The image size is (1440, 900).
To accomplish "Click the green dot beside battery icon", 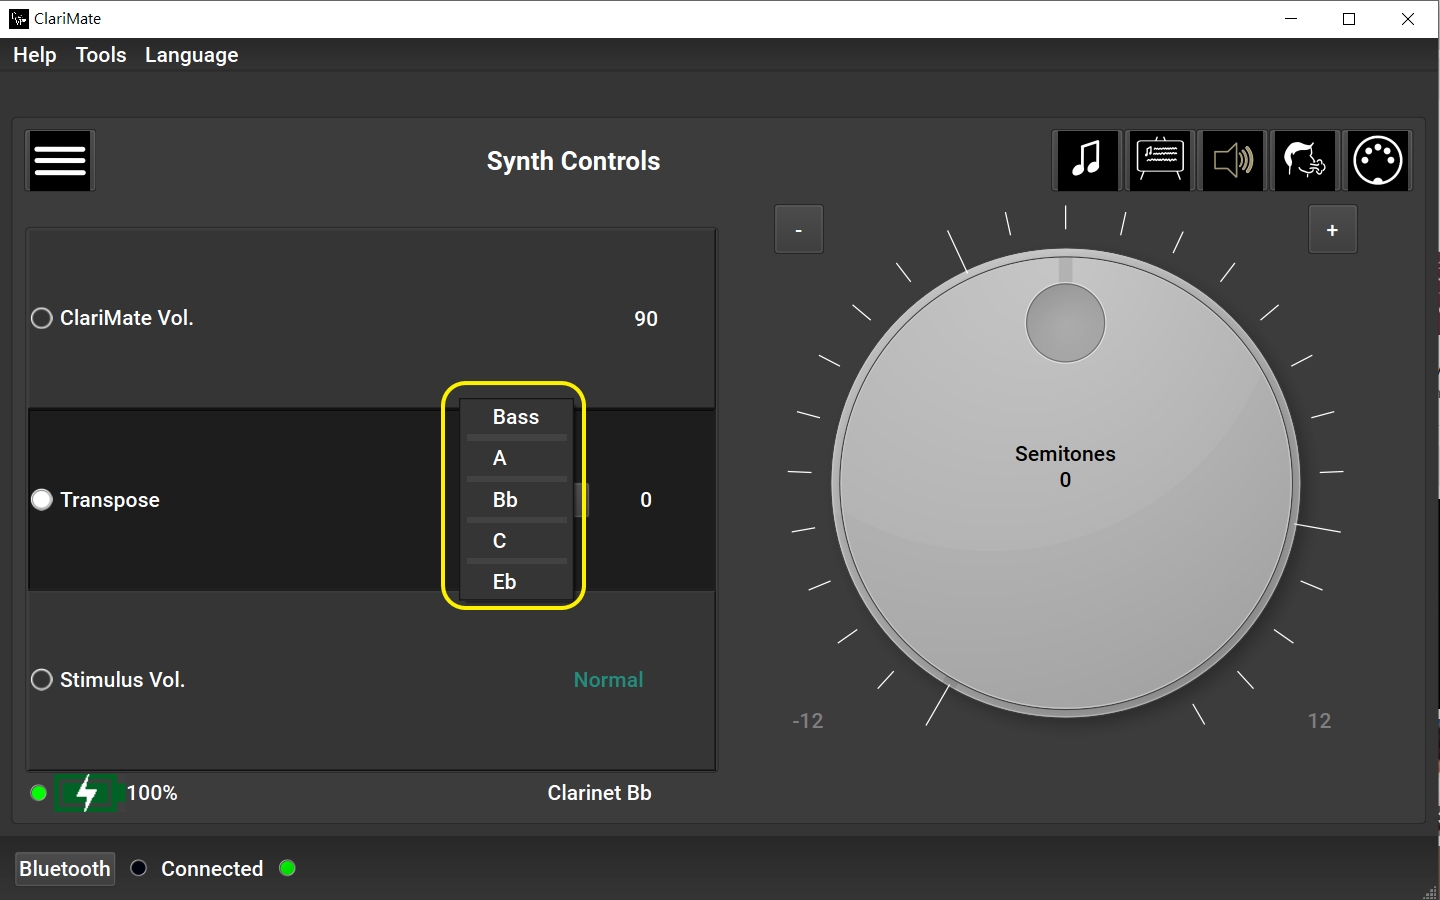I will tap(39, 793).
